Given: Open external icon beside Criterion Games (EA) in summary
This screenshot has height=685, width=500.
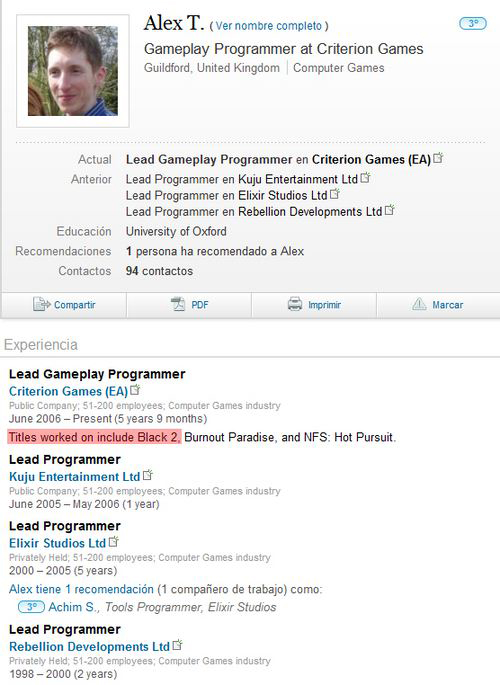Looking at the screenshot, I should coord(438,158).
